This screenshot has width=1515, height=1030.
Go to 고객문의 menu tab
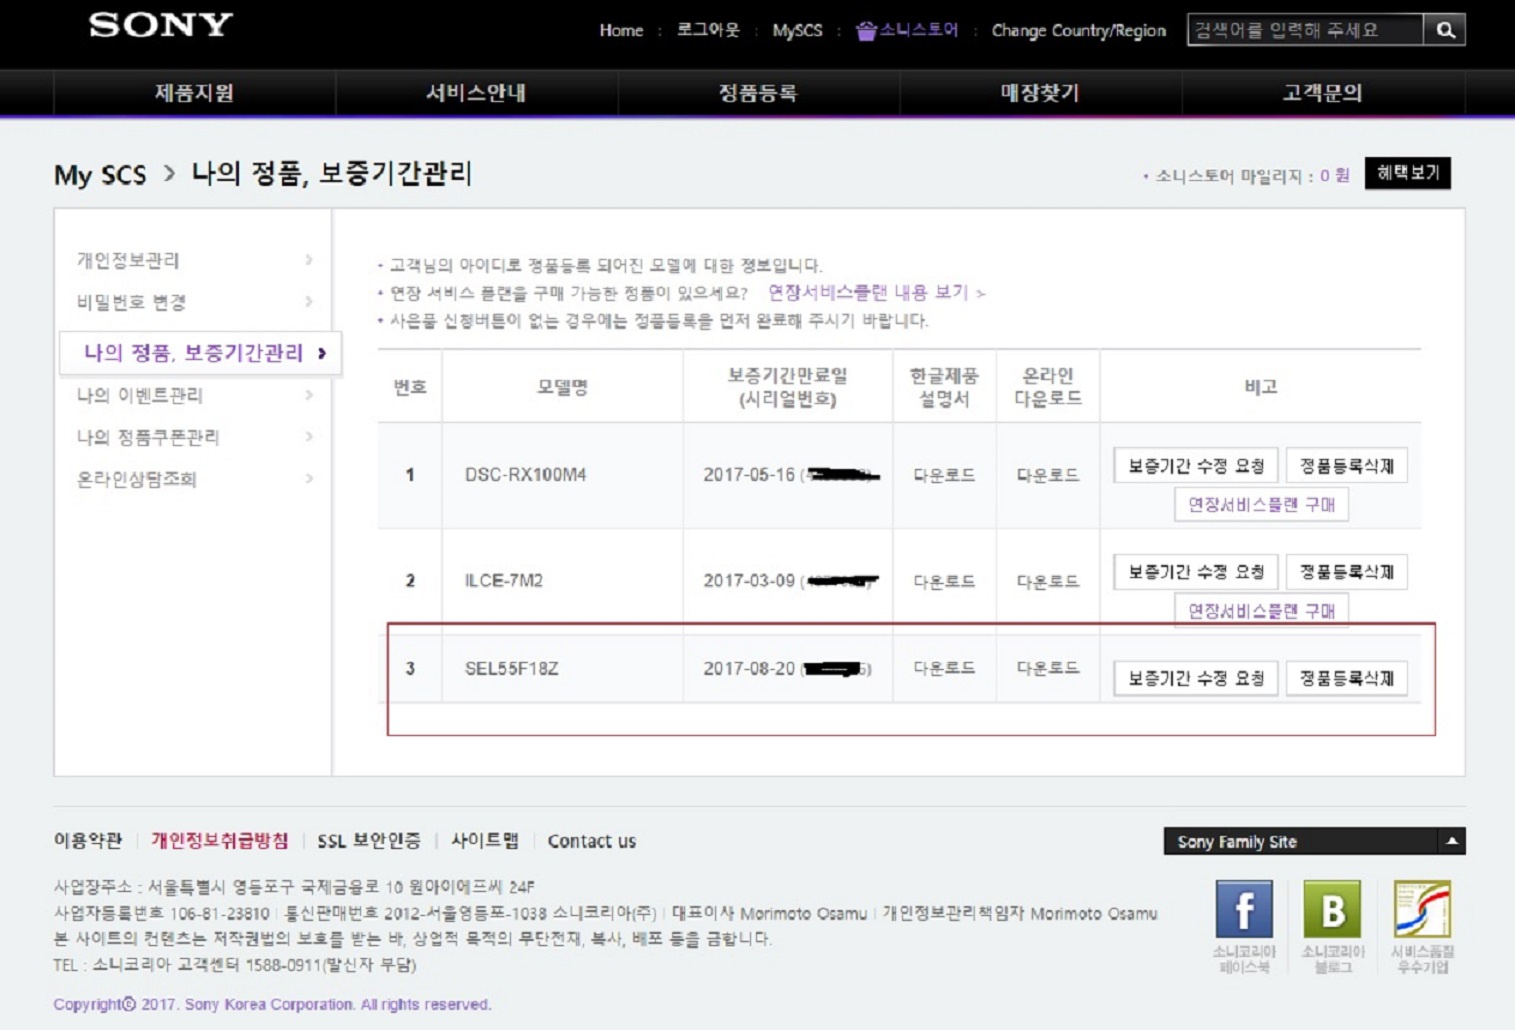coord(1322,93)
